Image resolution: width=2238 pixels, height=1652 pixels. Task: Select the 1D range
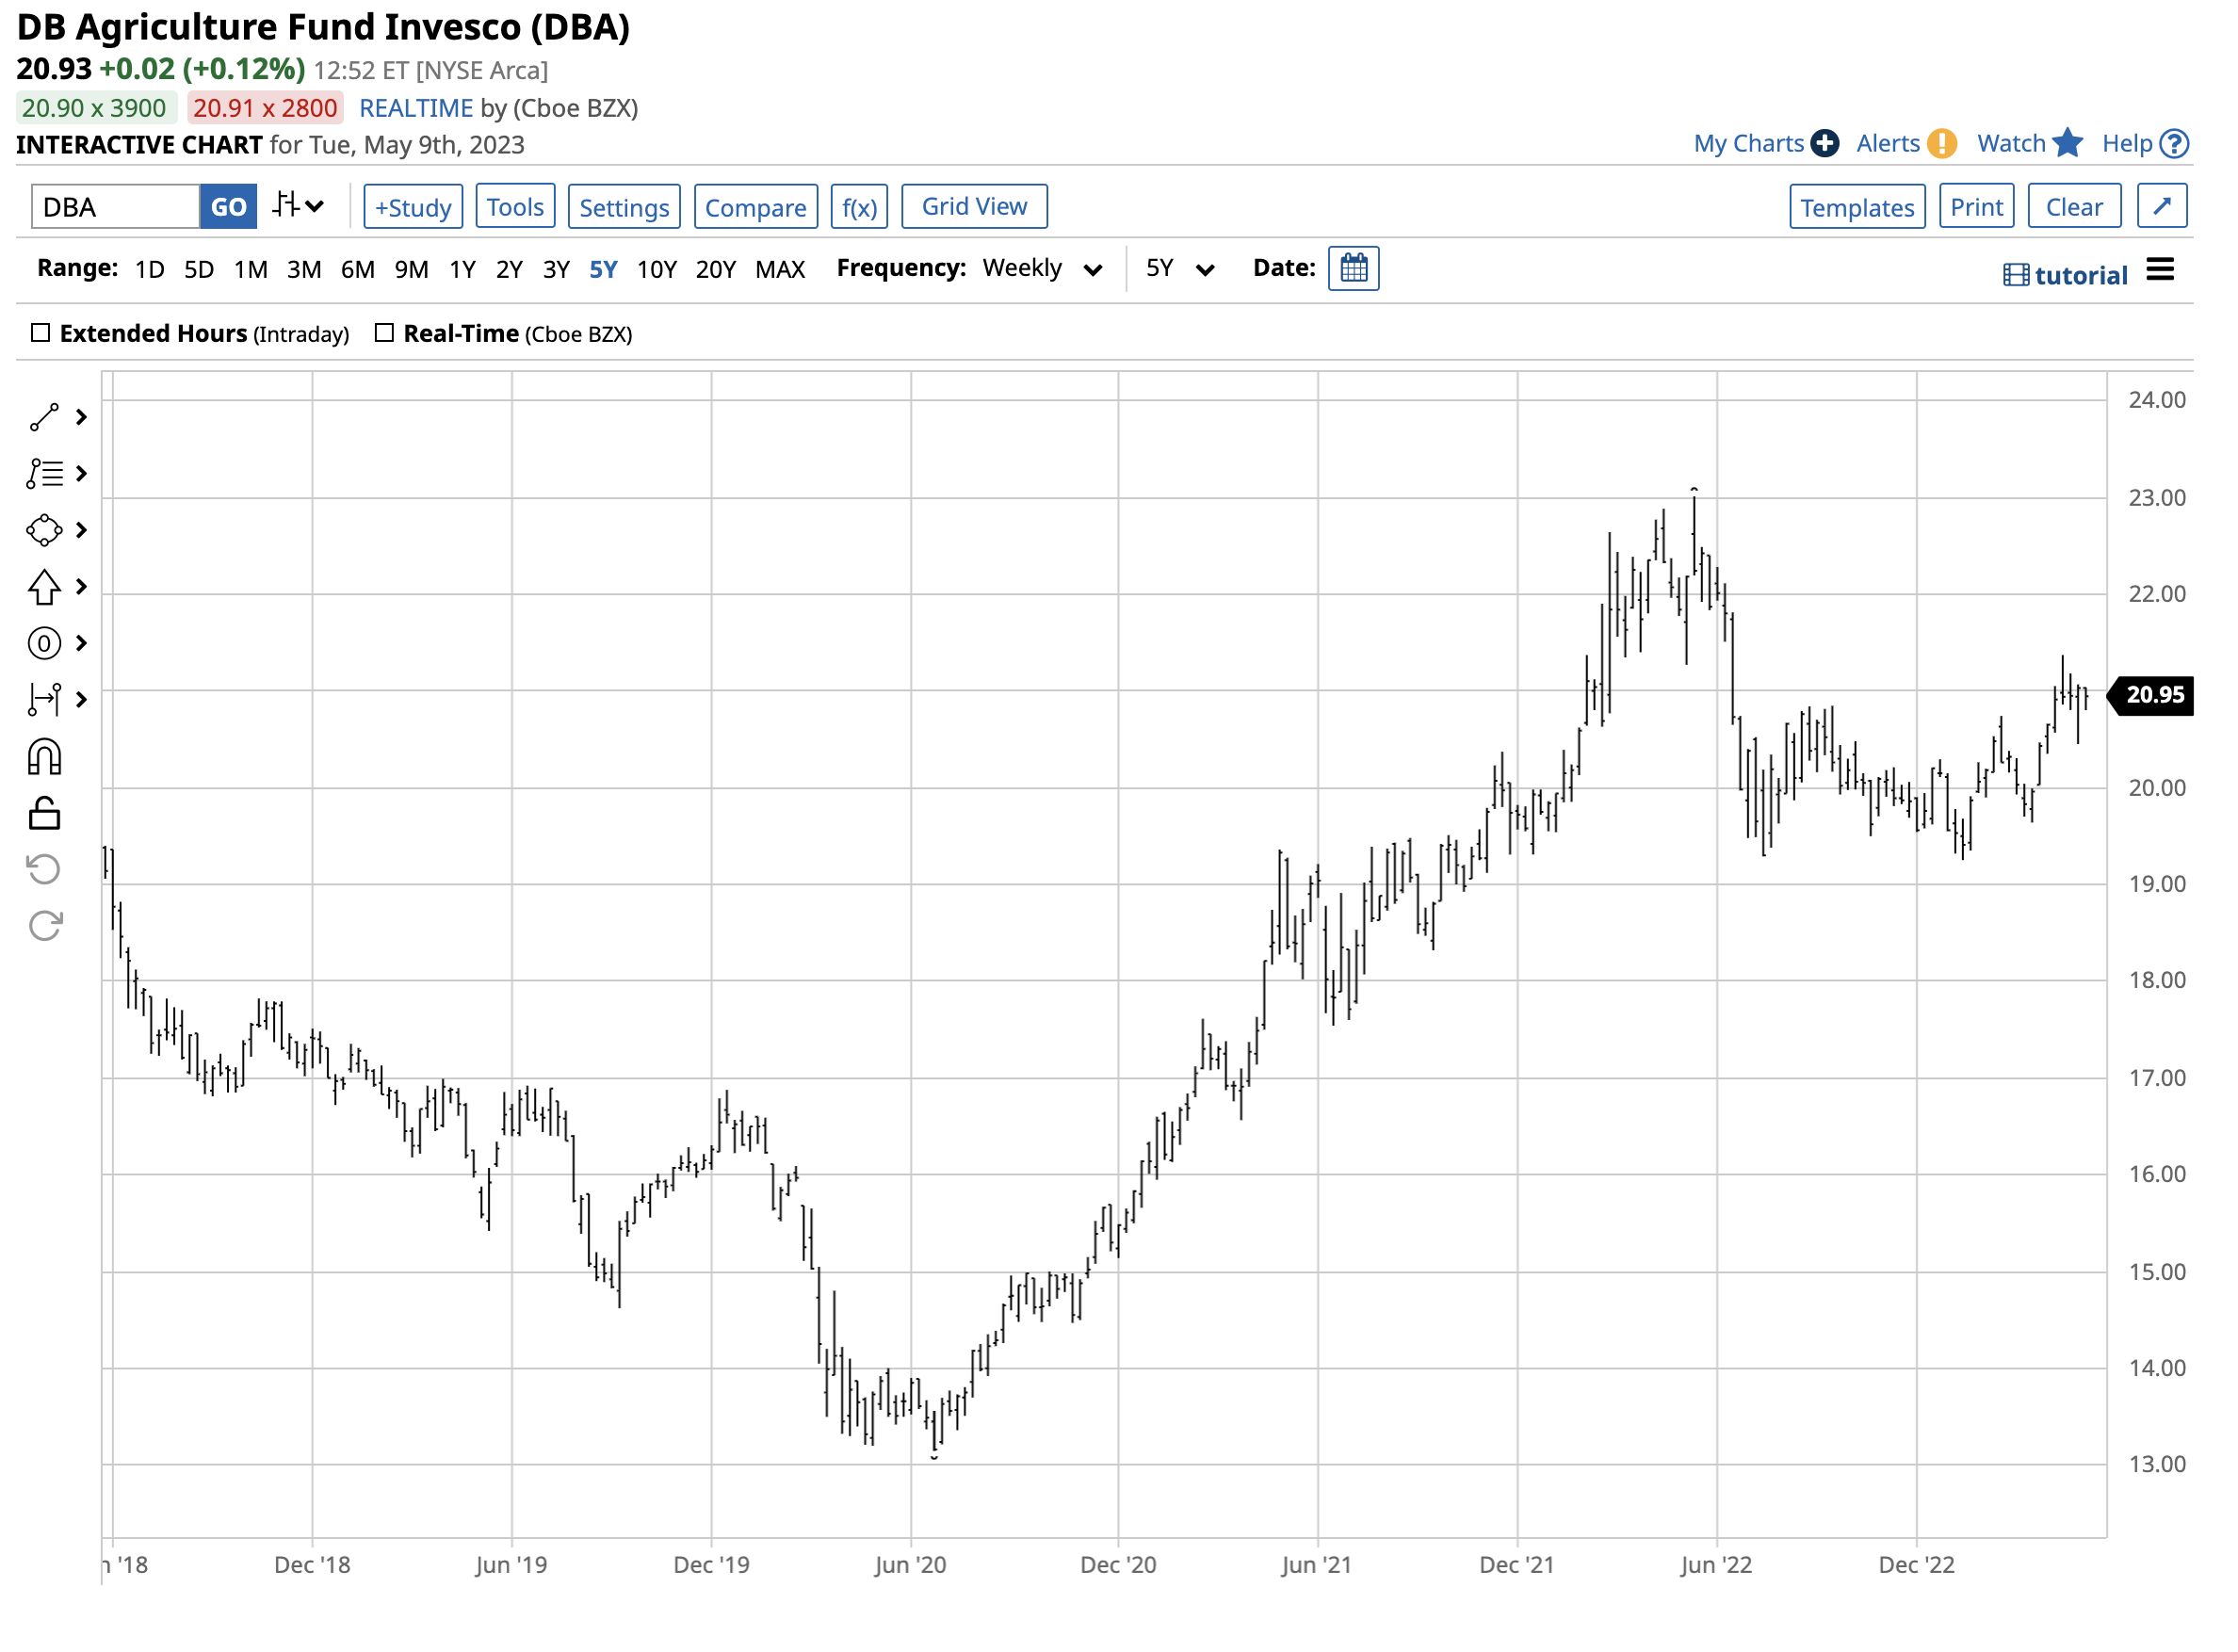point(150,270)
